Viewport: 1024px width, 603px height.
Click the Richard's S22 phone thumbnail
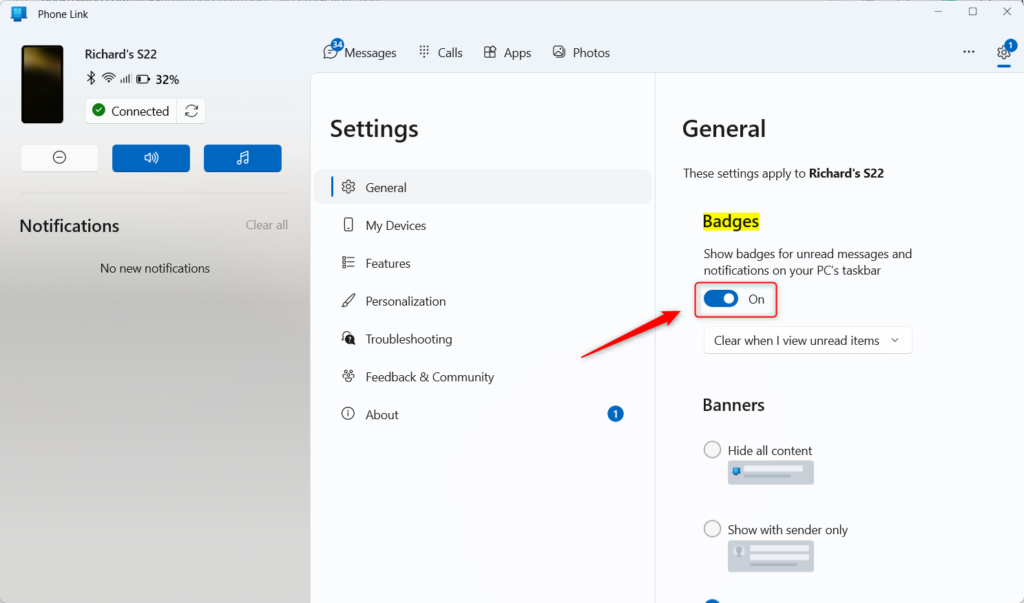pyautogui.click(x=42, y=84)
